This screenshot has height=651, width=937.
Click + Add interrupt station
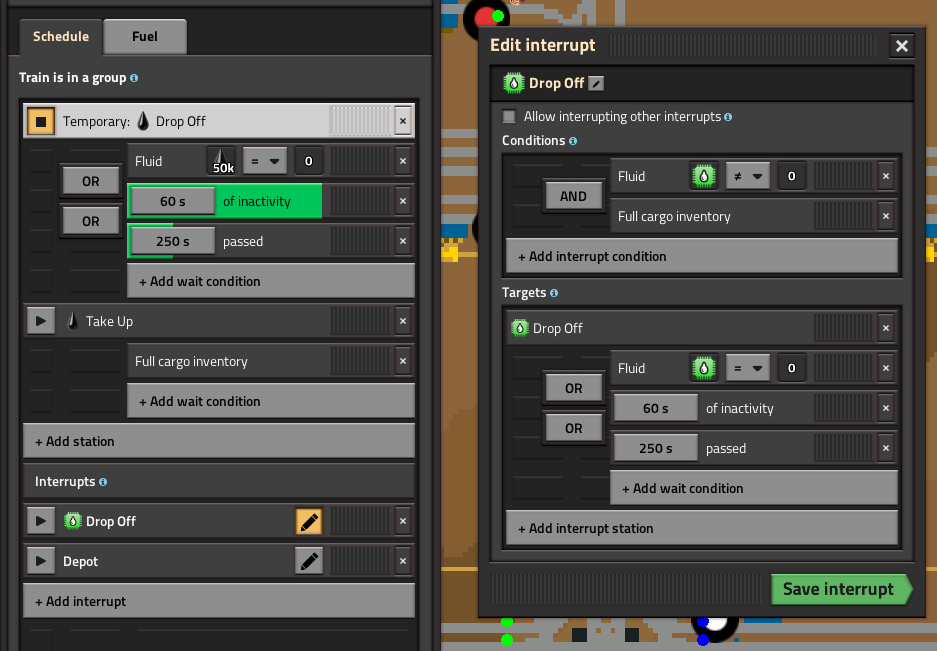point(702,528)
